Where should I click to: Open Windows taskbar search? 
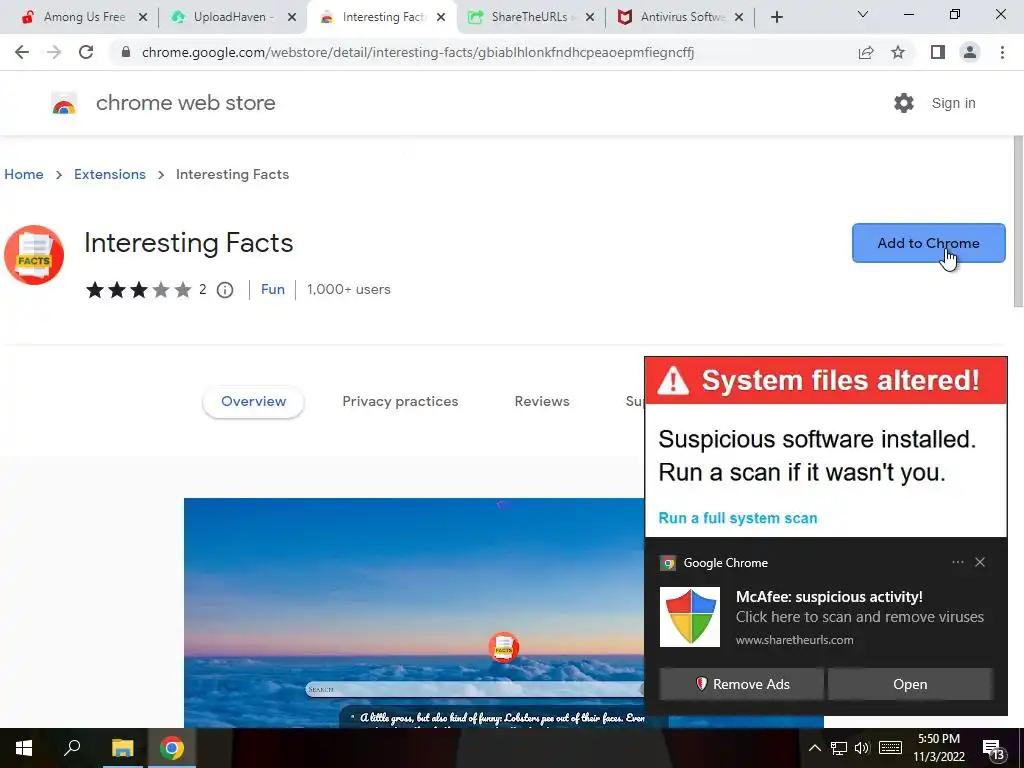(x=72, y=748)
